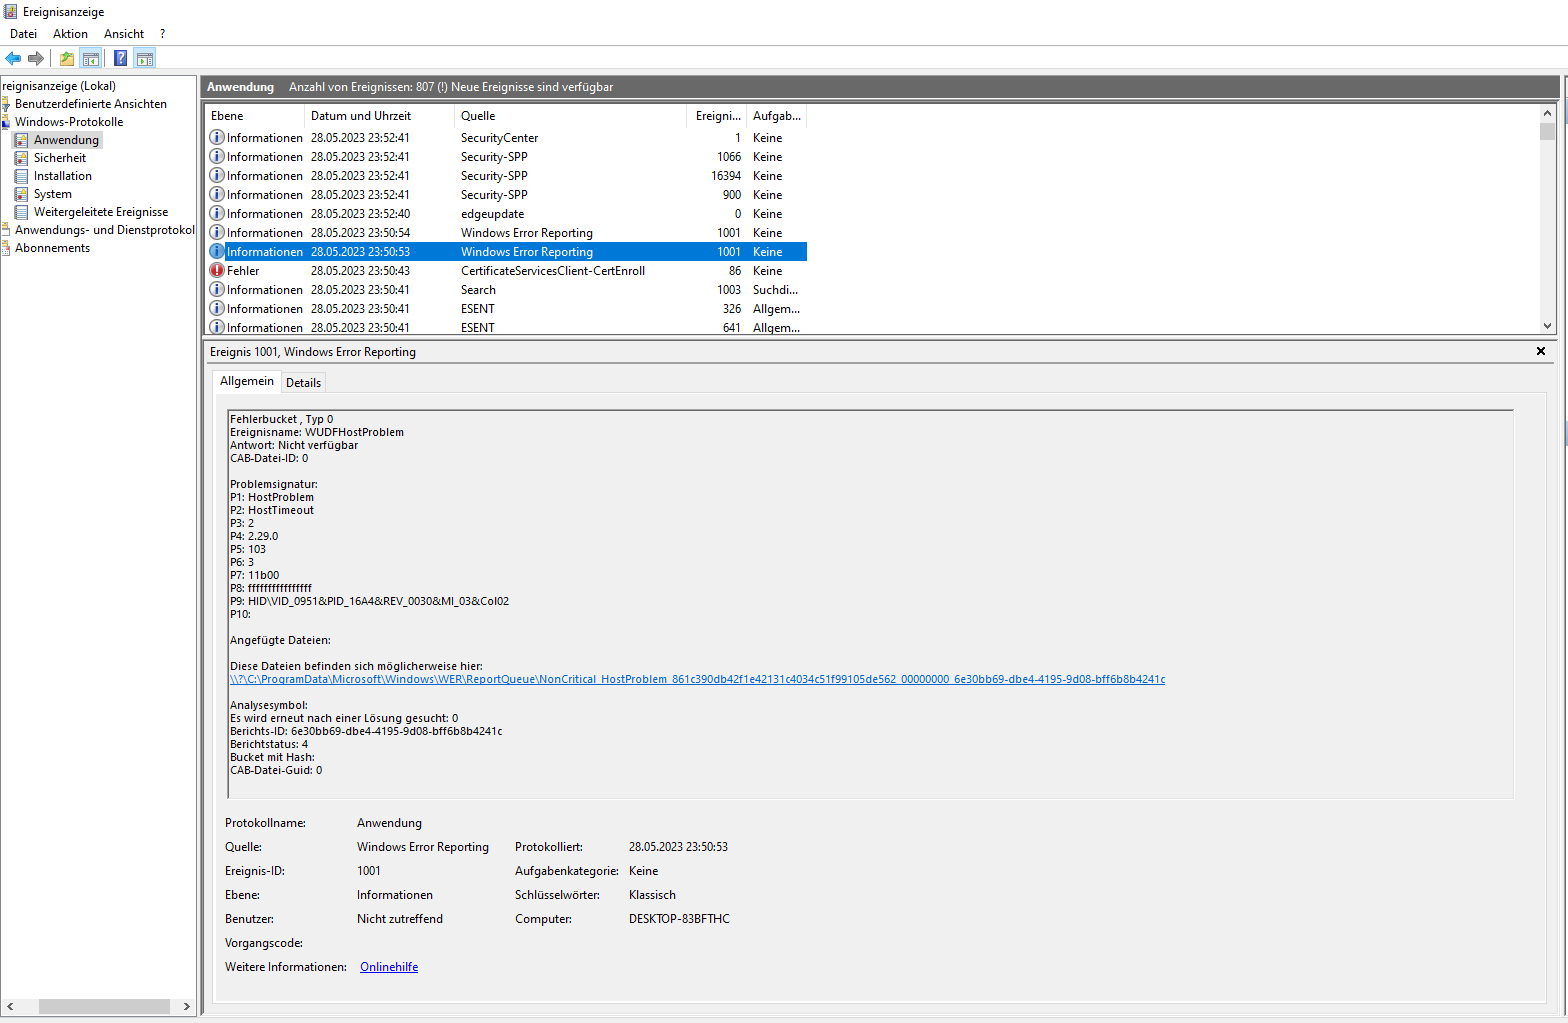This screenshot has height=1023, width=1568.
Task: Click the Berichts-ID line in details
Action: coord(366,731)
